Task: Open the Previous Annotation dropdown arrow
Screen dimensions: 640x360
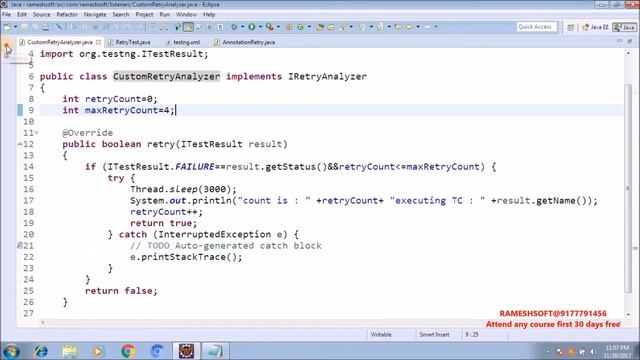Action: pos(389,27)
